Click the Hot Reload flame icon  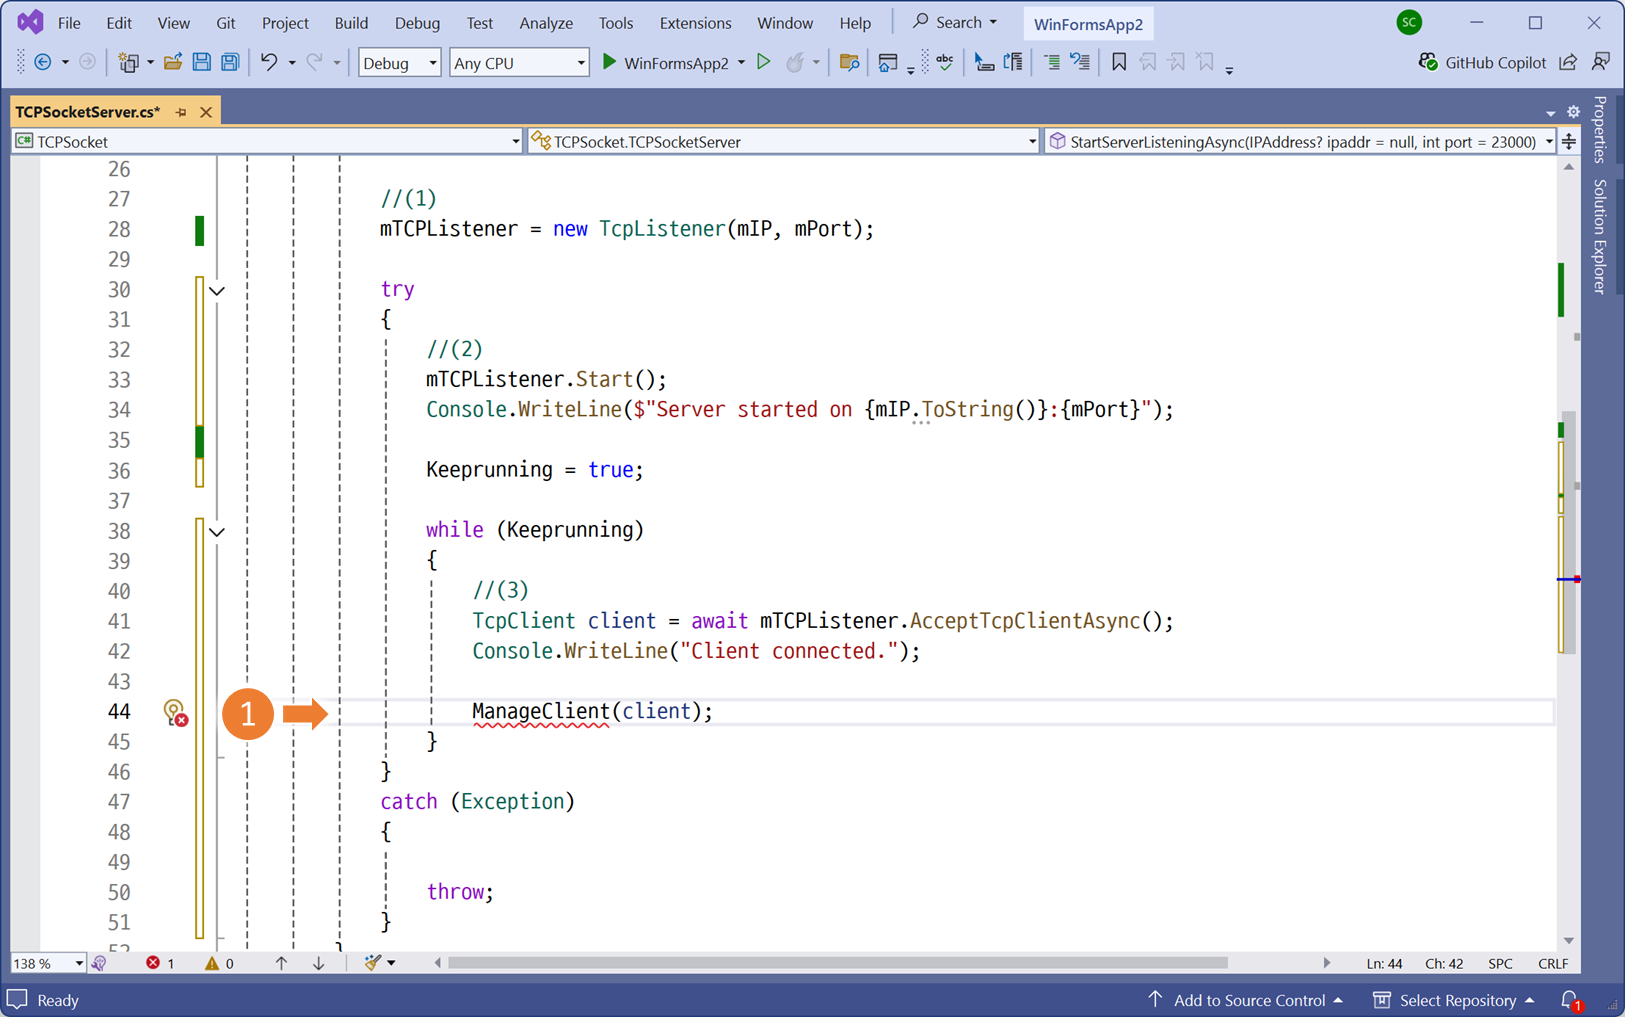pos(795,62)
